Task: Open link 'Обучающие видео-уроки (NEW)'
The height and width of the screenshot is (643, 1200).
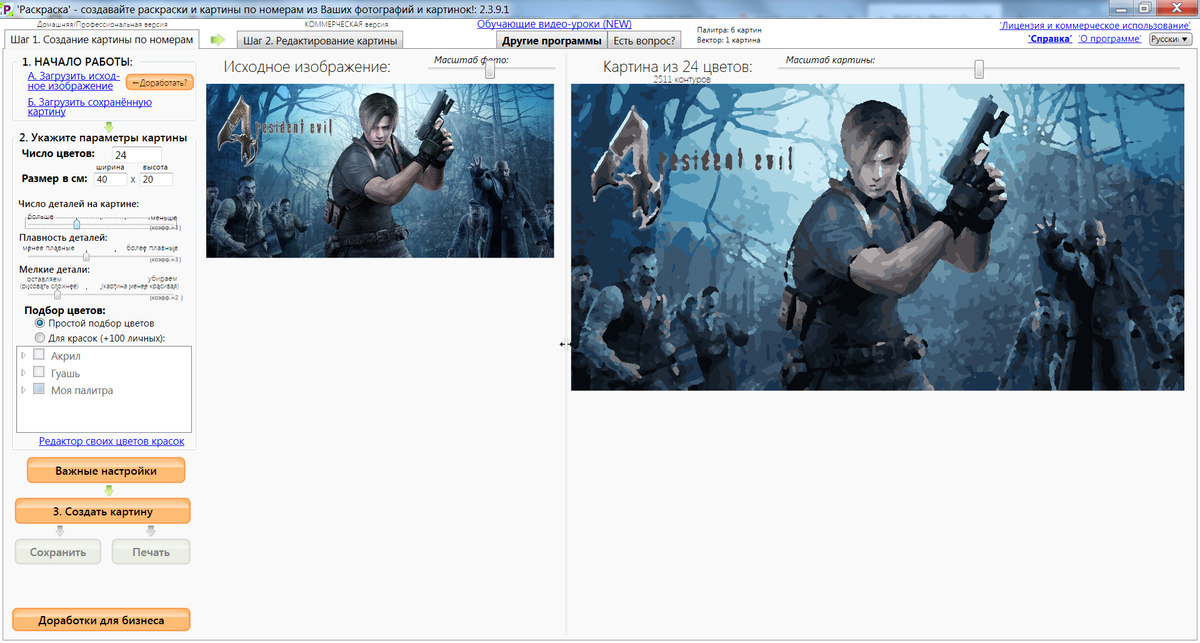Action: click(x=554, y=23)
